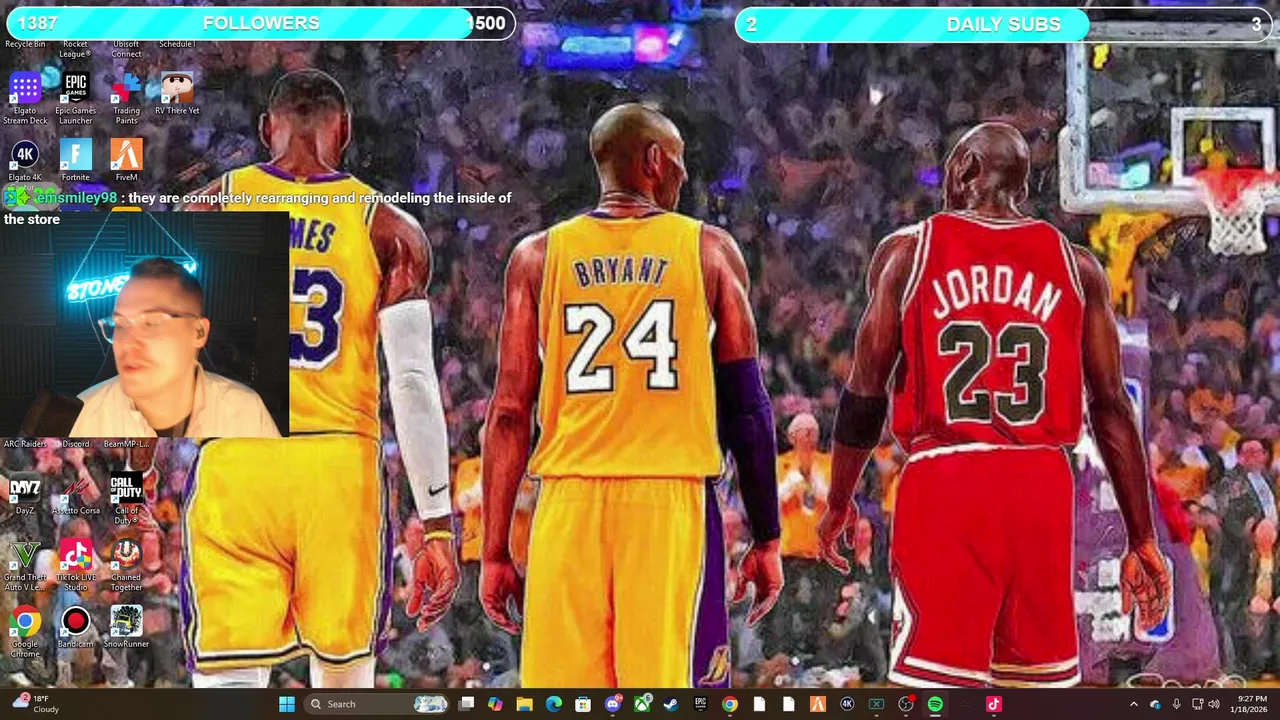Select the RV There Yet desktop shortcut
This screenshot has width=1280, height=720.
[177, 94]
